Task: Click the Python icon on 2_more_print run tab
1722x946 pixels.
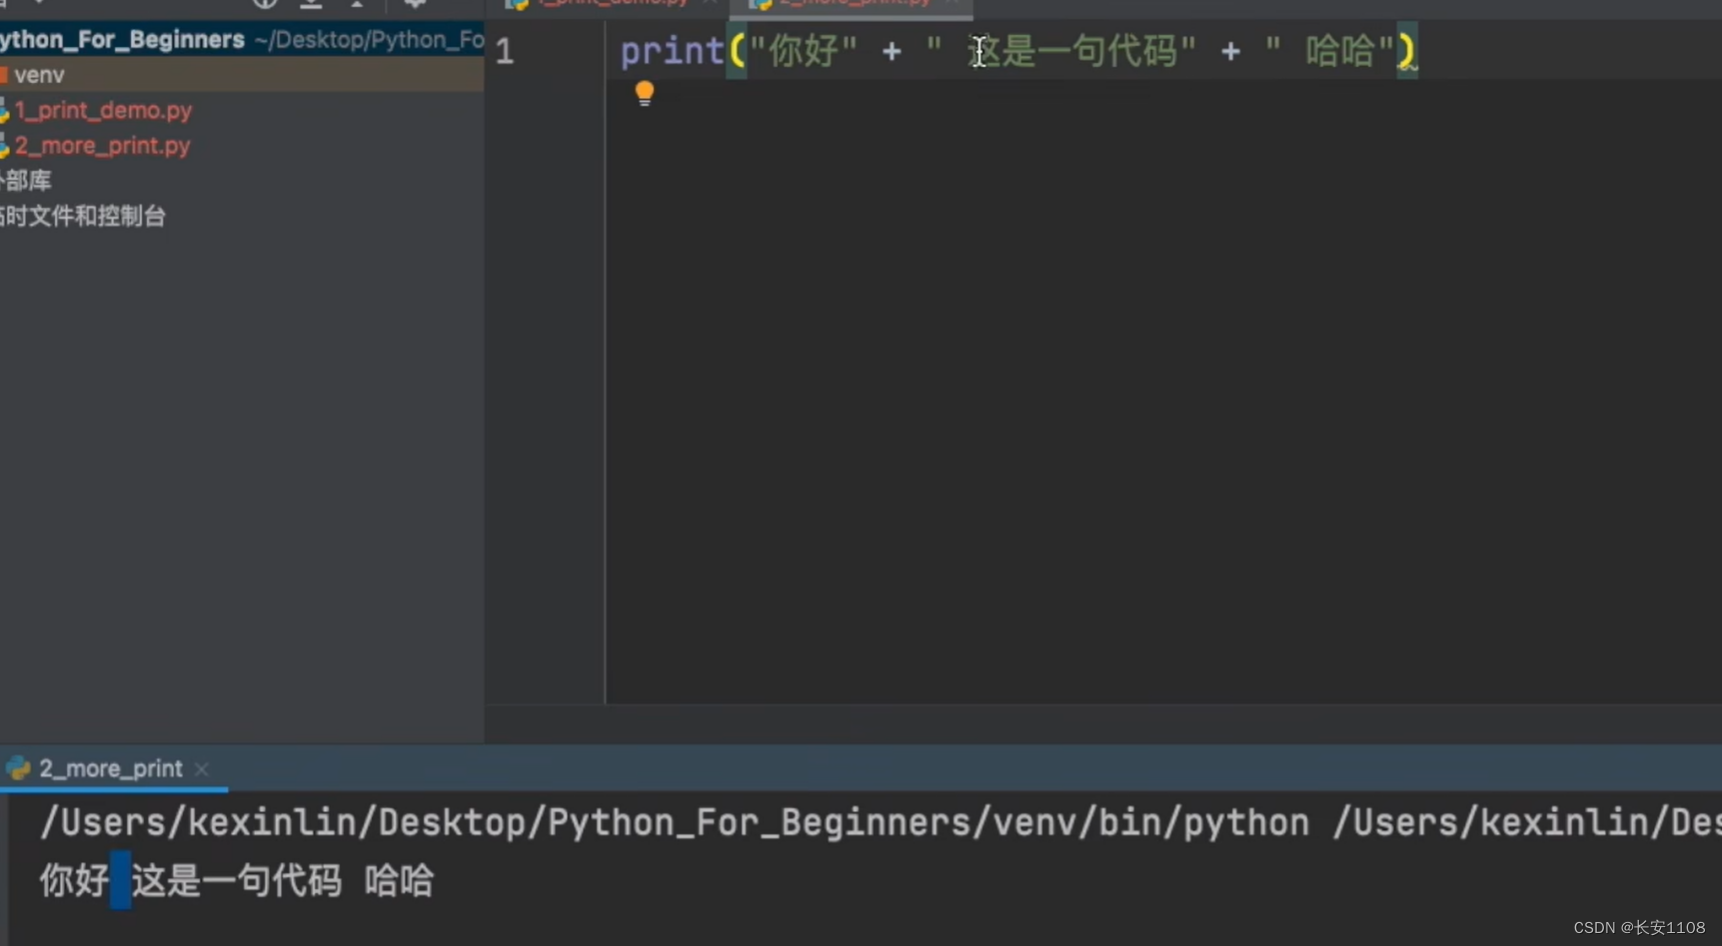Action: (18, 768)
